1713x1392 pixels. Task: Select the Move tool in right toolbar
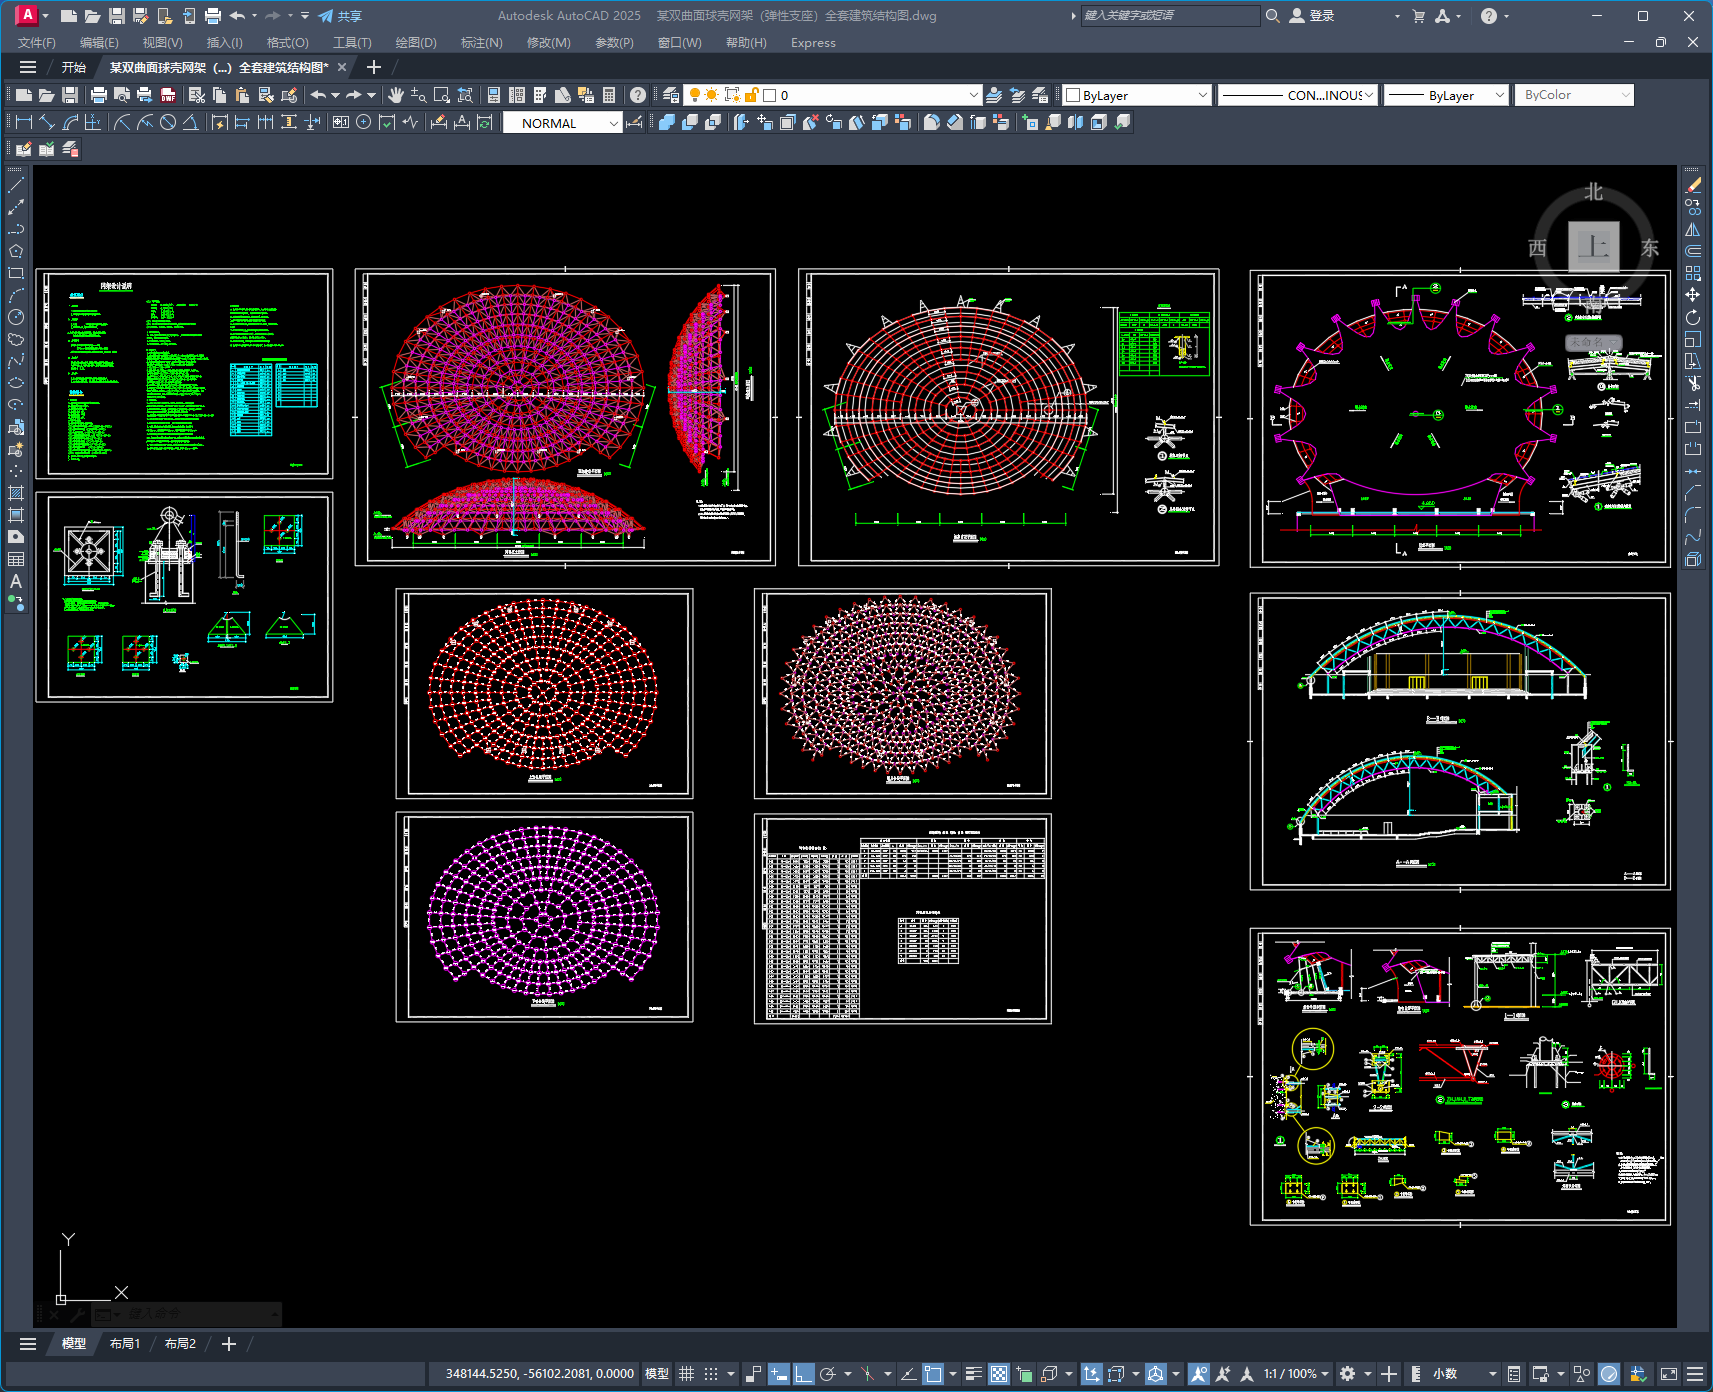(x=1693, y=295)
